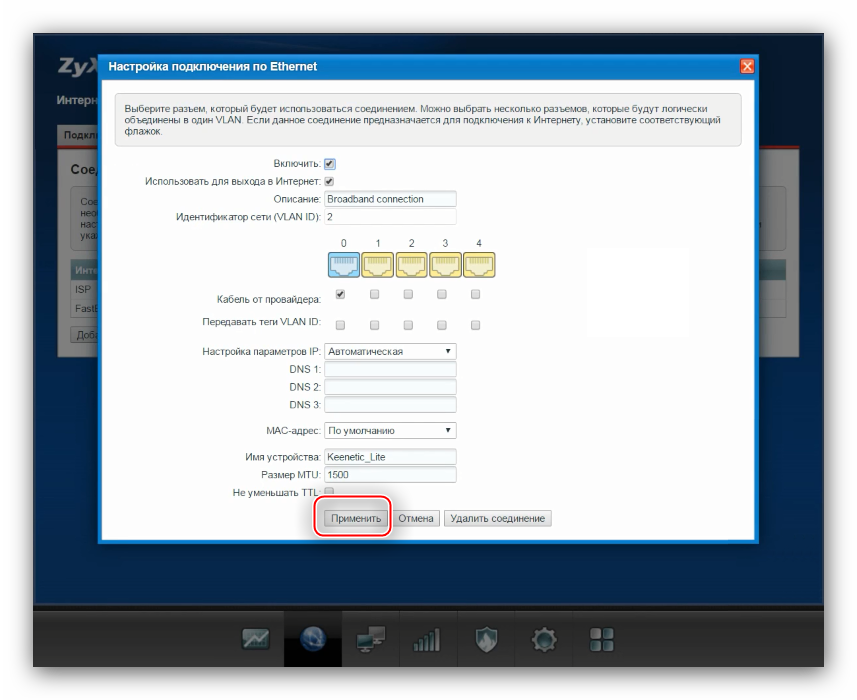857x700 pixels.
Task: Toggle the Включить checkbox
Action: tap(330, 164)
